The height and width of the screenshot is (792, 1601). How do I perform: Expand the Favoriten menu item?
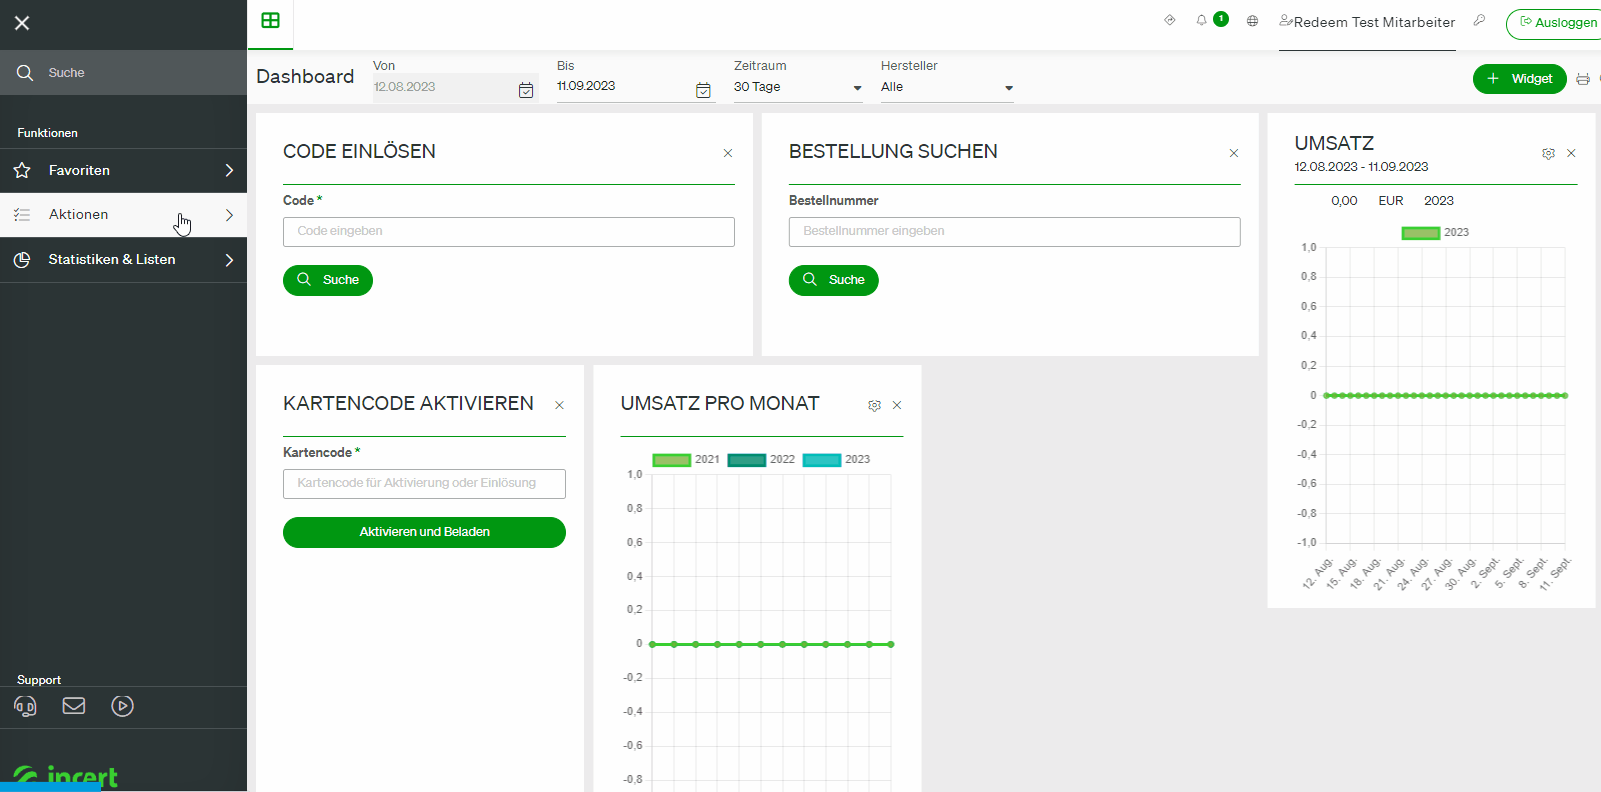point(123,170)
